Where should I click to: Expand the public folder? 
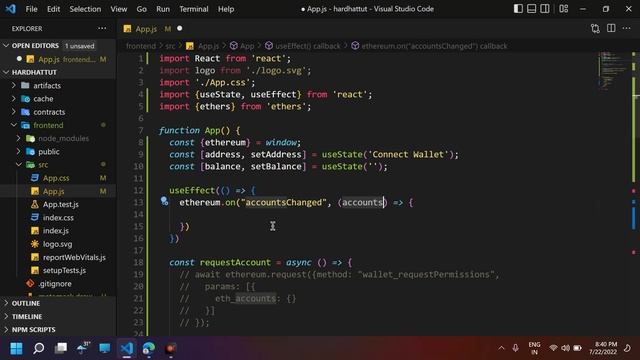pyautogui.click(x=58, y=151)
